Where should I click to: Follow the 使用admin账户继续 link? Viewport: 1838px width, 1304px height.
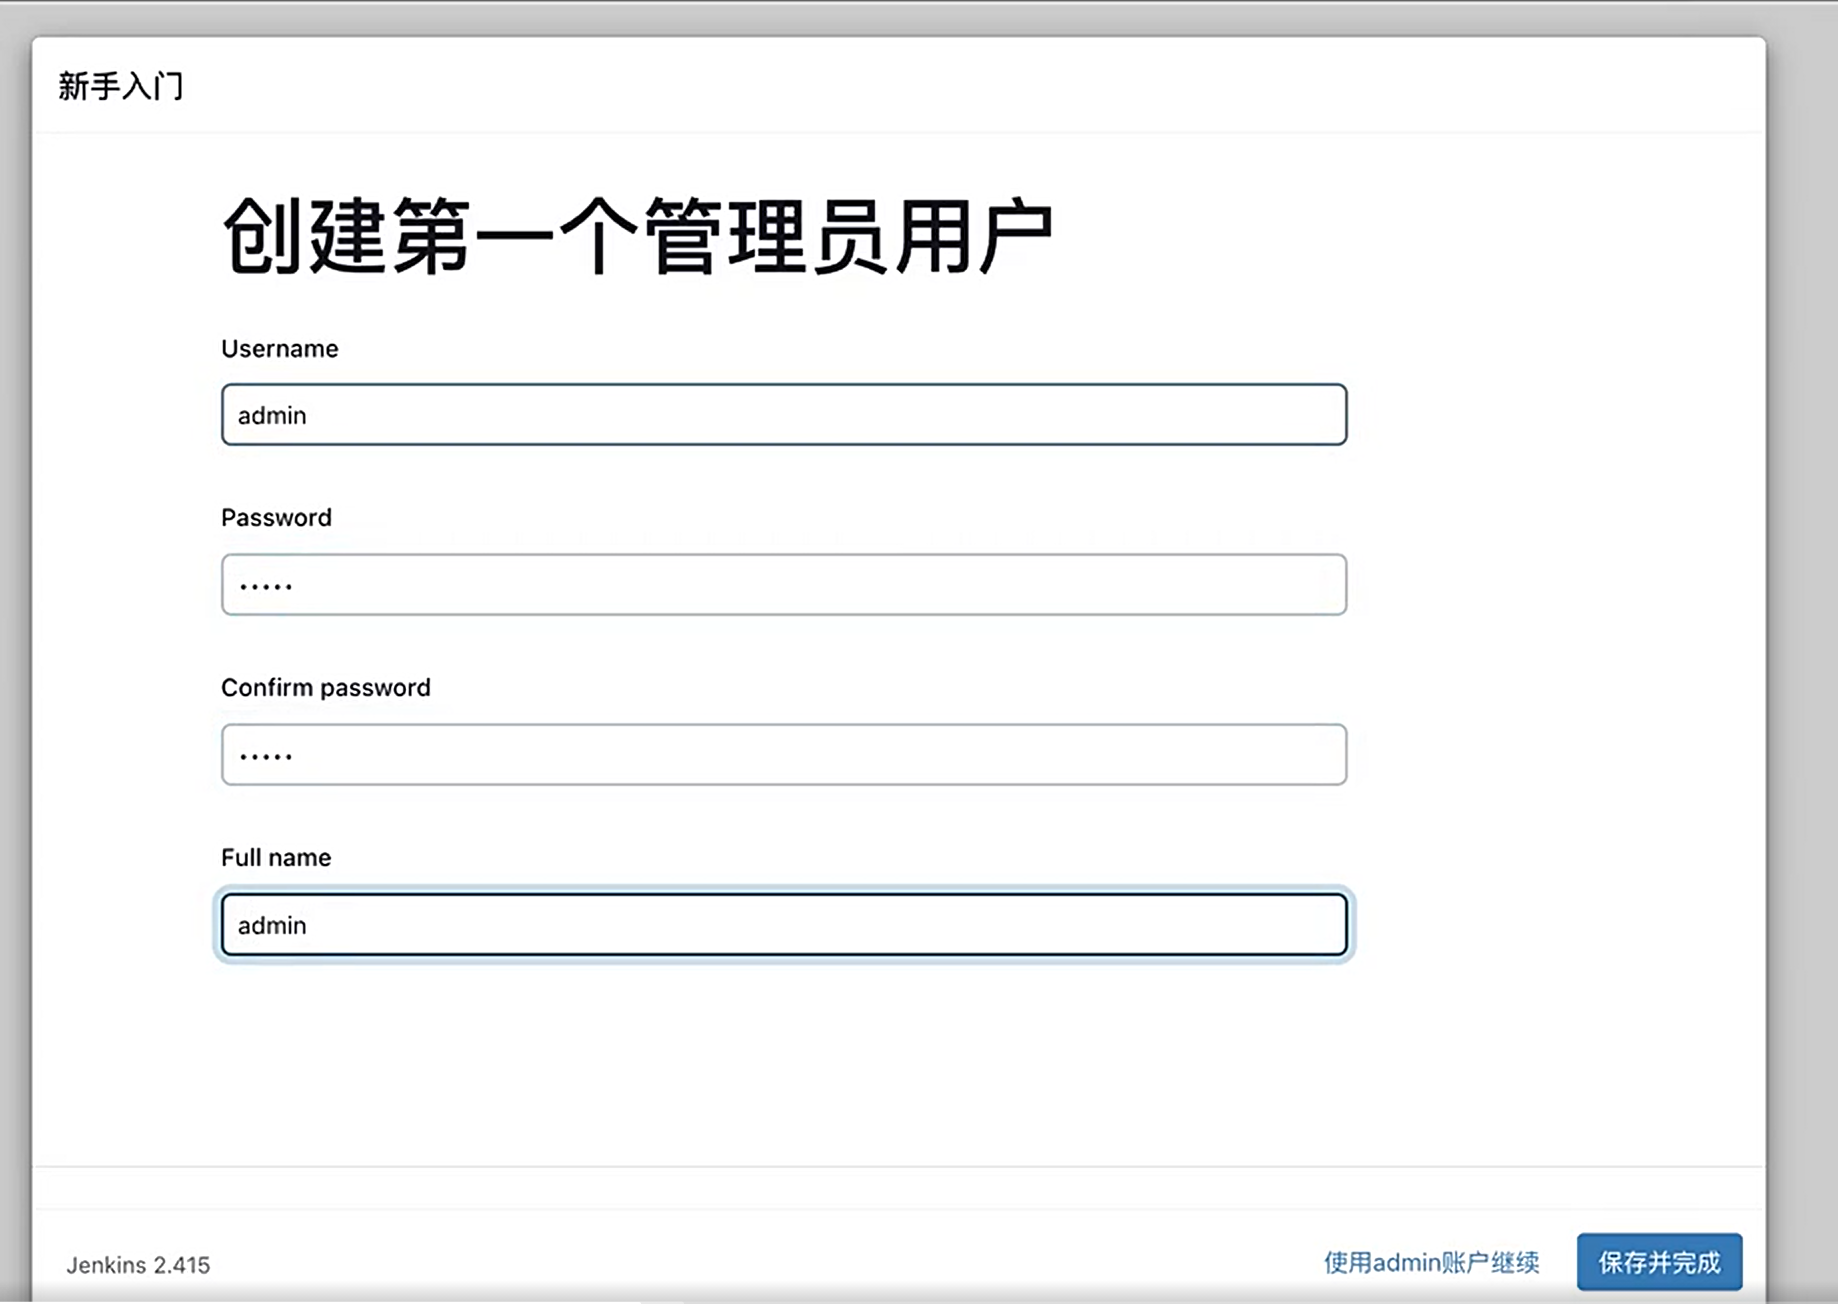(x=1431, y=1263)
